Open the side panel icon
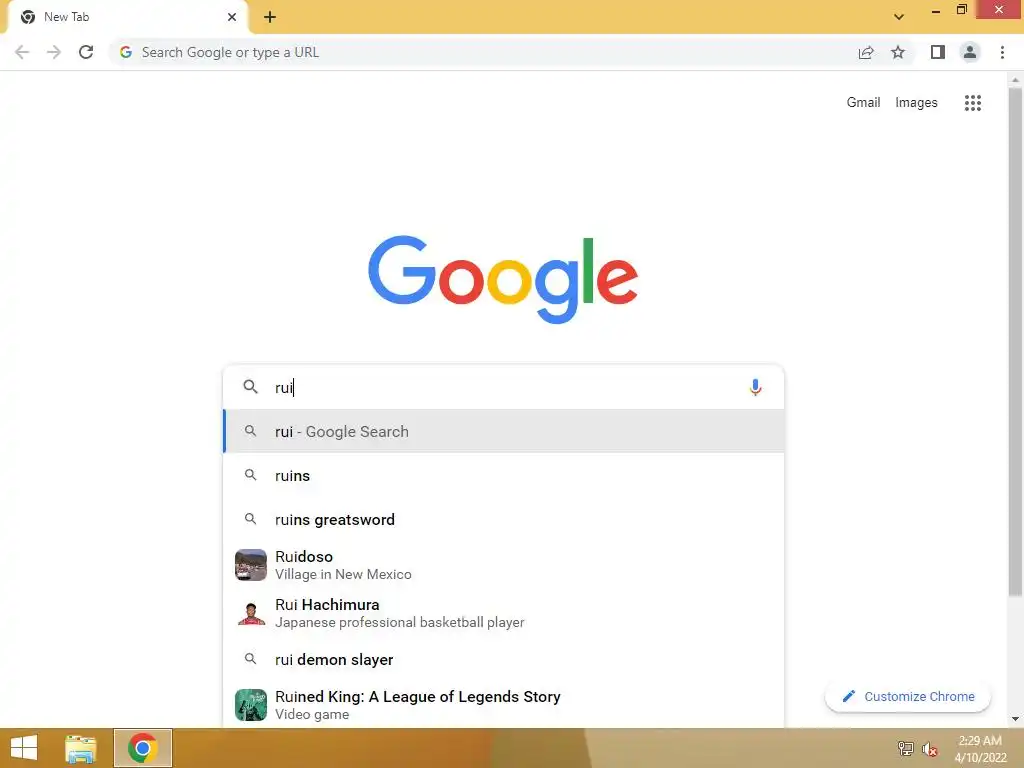 tap(938, 52)
